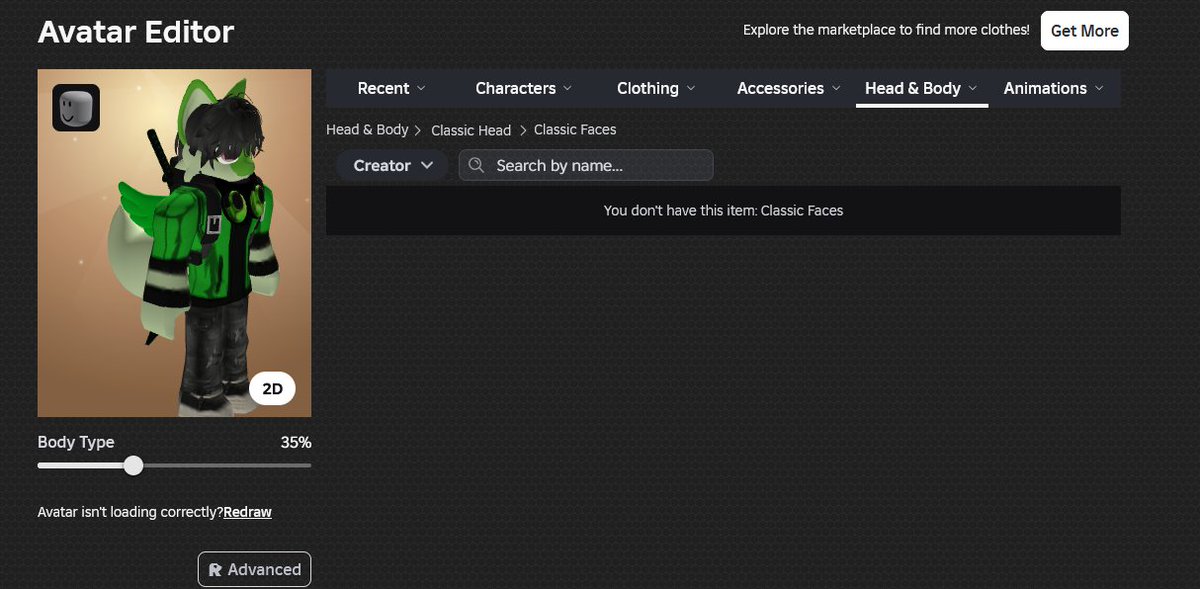Open the Head & Body dropdown tab
Screen dimensions: 1200x589
point(922,88)
